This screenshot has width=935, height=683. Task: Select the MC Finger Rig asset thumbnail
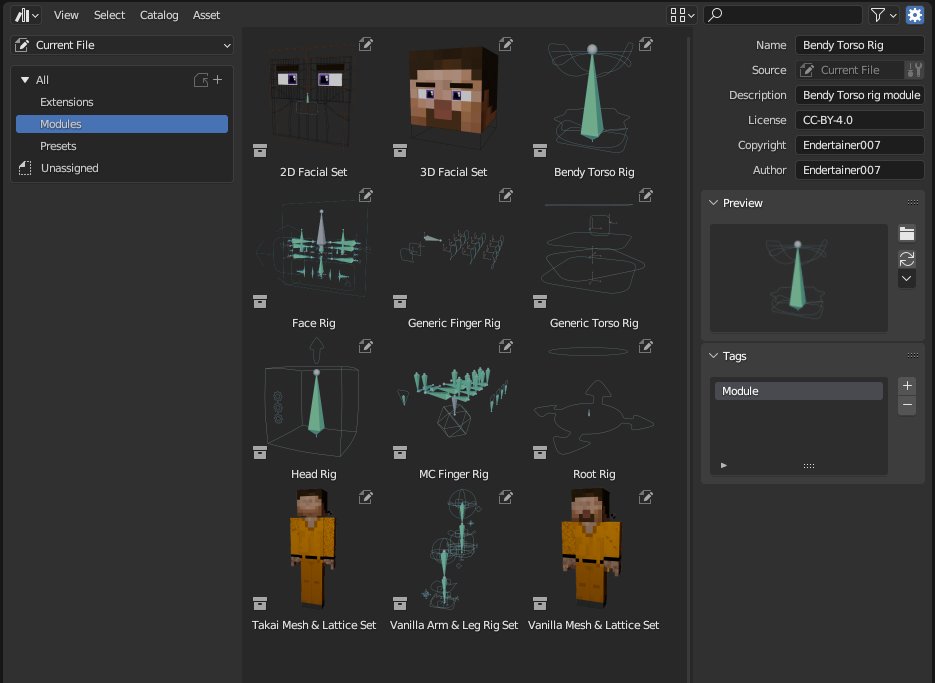tap(454, 399)
